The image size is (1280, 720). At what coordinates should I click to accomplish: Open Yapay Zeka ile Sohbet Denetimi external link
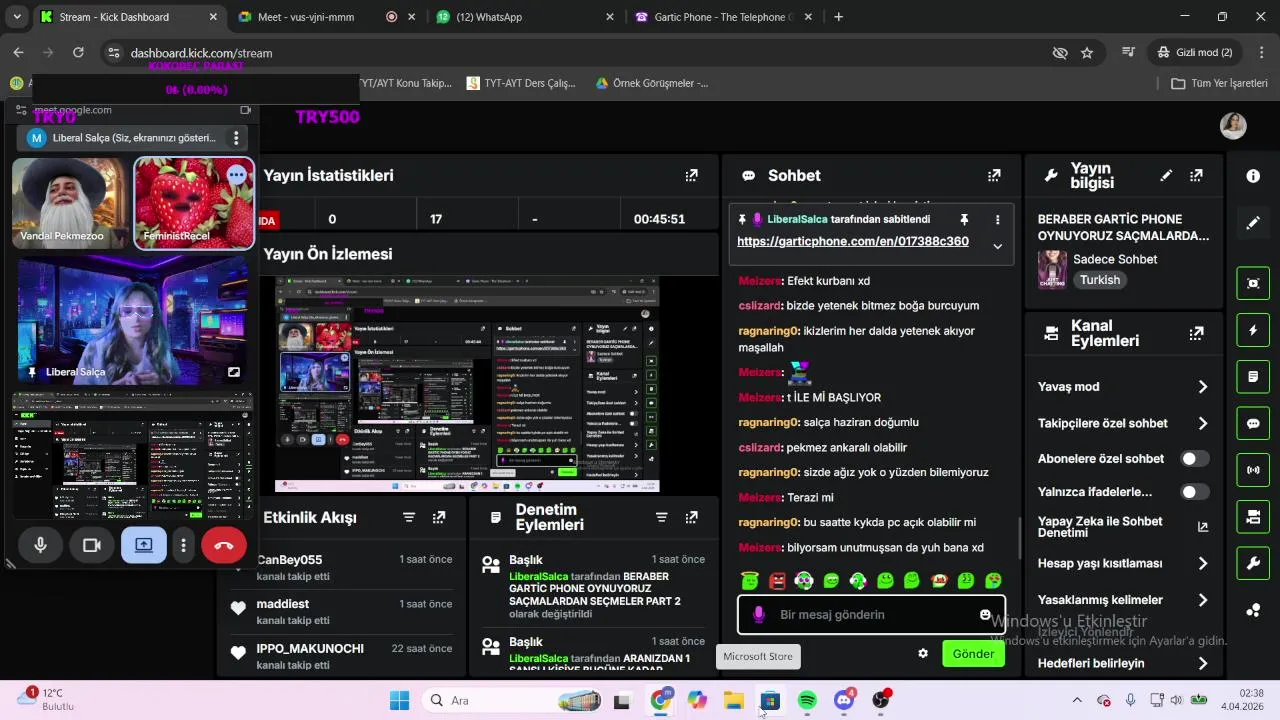(x=1202, y=527)
